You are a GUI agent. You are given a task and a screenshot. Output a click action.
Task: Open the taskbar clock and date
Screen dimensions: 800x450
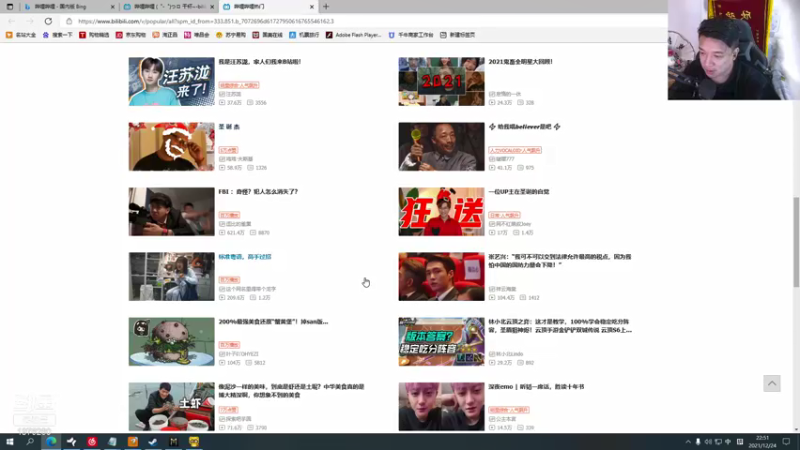point(763,442)
